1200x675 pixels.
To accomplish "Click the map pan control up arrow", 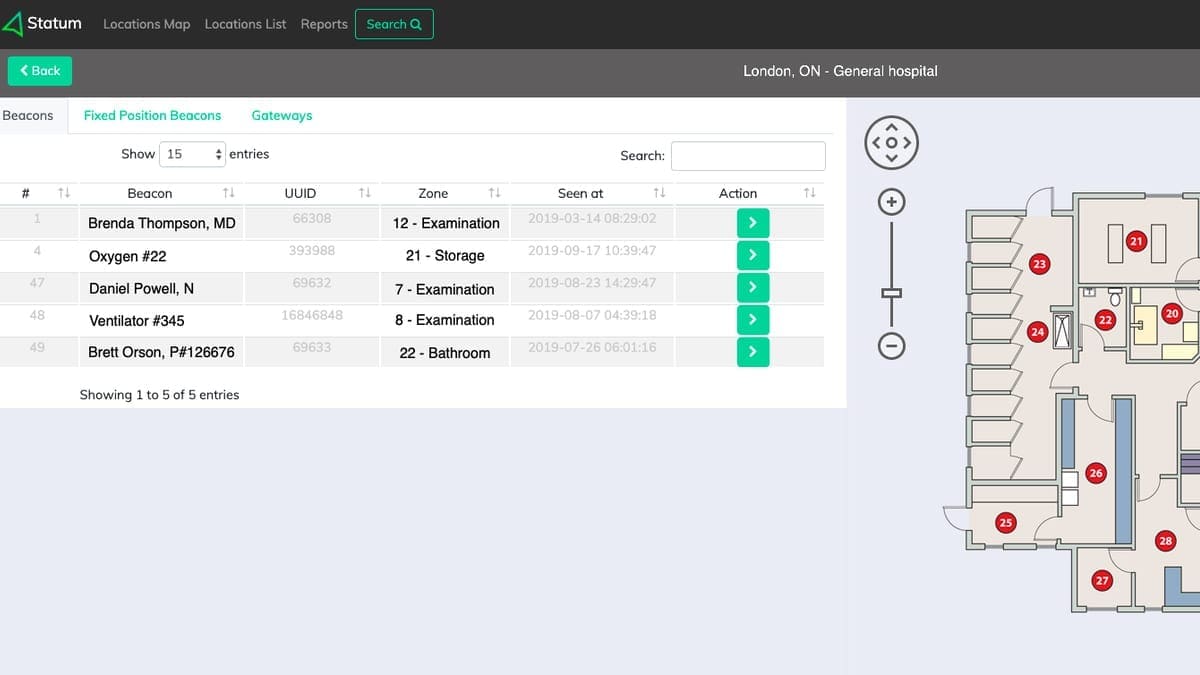I will [891, 128].
